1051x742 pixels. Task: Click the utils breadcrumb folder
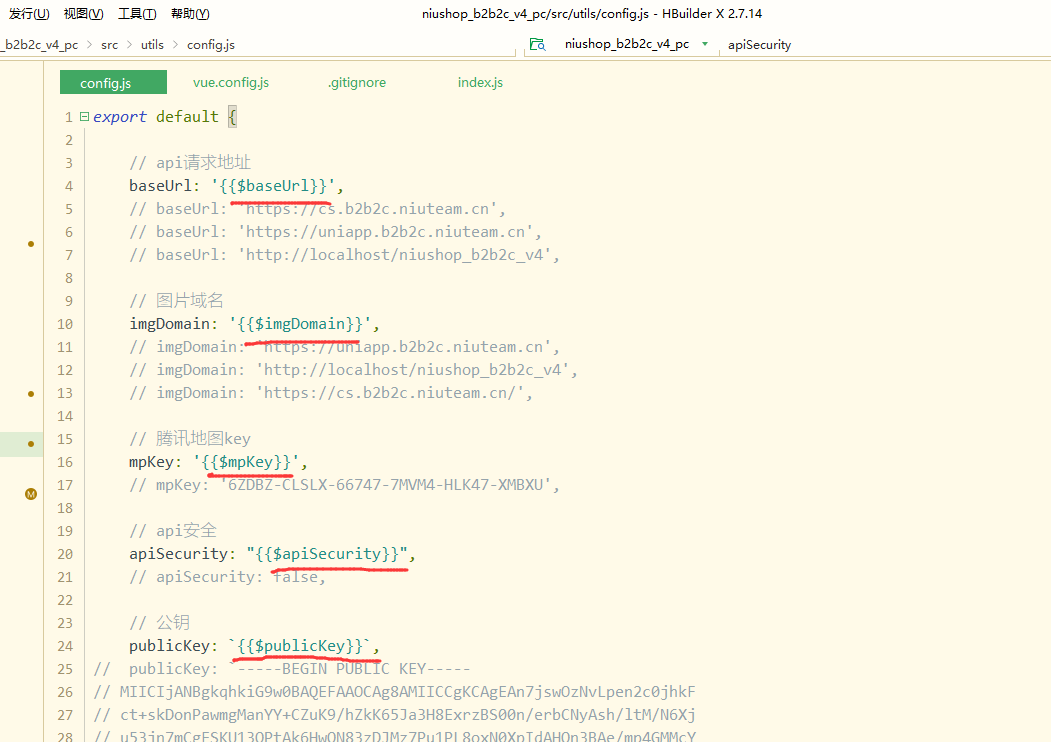click(152, 45)
